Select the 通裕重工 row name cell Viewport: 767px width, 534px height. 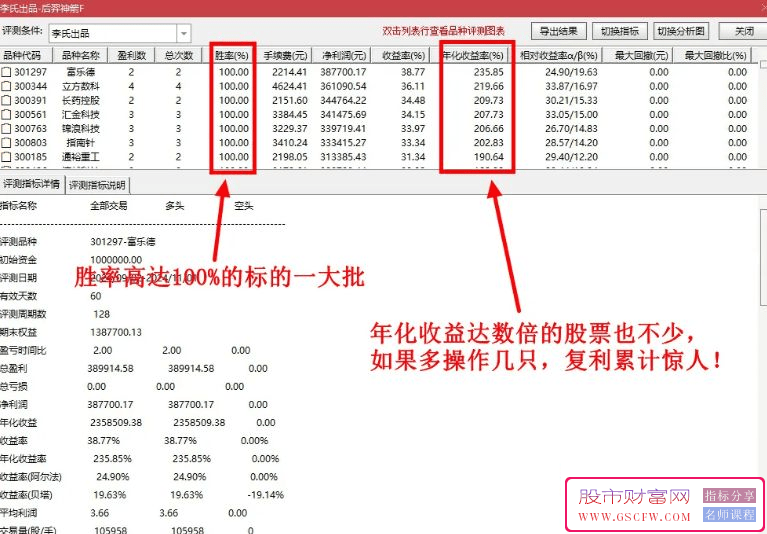click(x=81, y=157)
